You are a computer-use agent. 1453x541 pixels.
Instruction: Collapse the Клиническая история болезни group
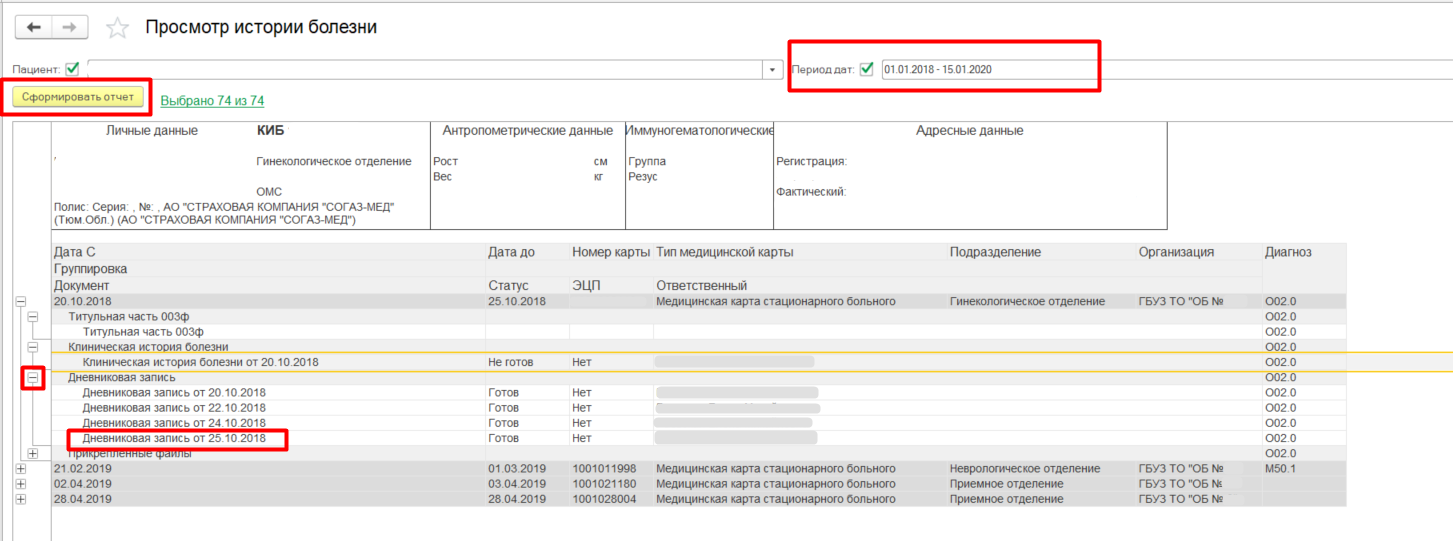point(33,347)
